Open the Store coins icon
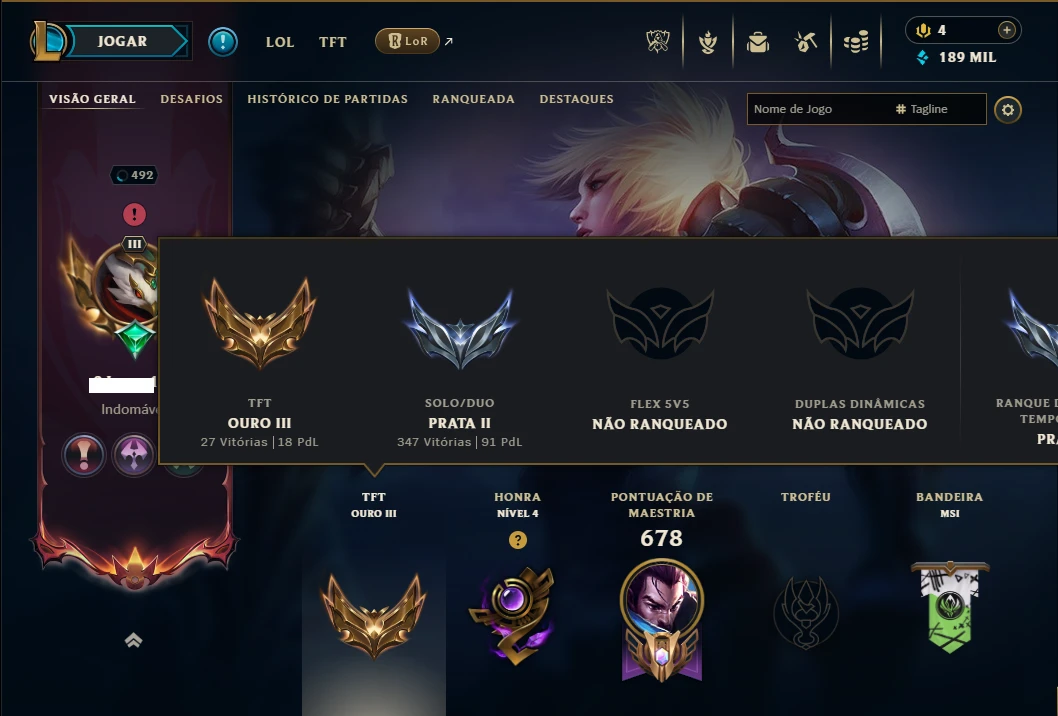Screen dimensions: 1058x716 [x=856, y=43]
